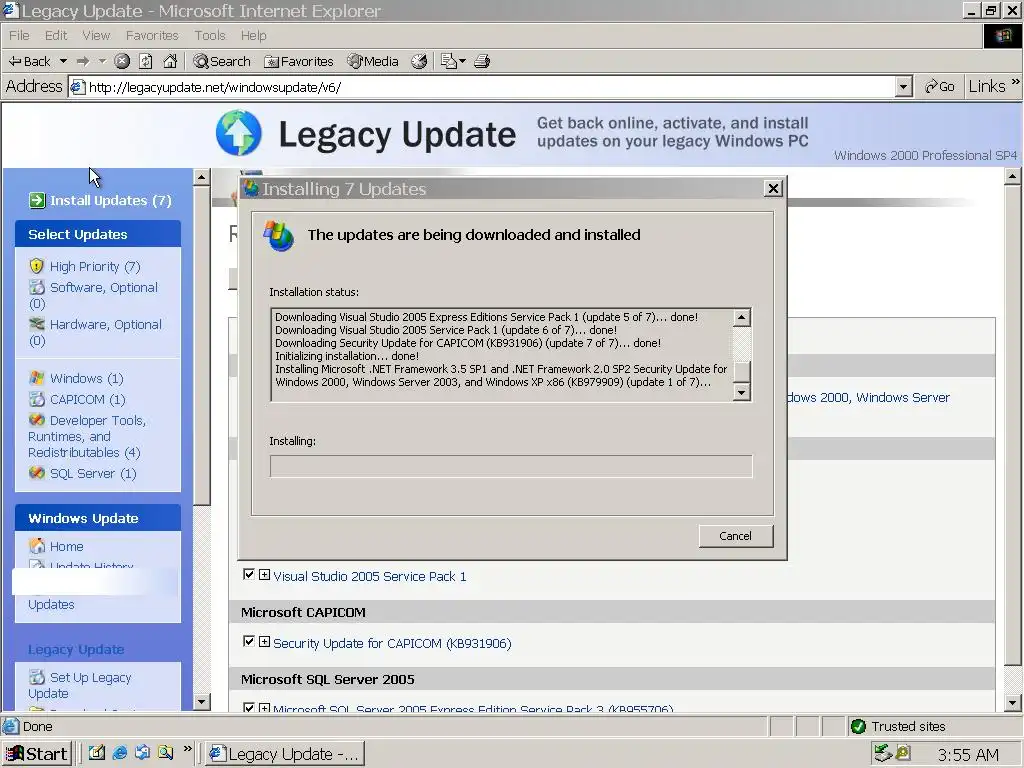Click the Refresh page toolbar icon

(146, 61)
